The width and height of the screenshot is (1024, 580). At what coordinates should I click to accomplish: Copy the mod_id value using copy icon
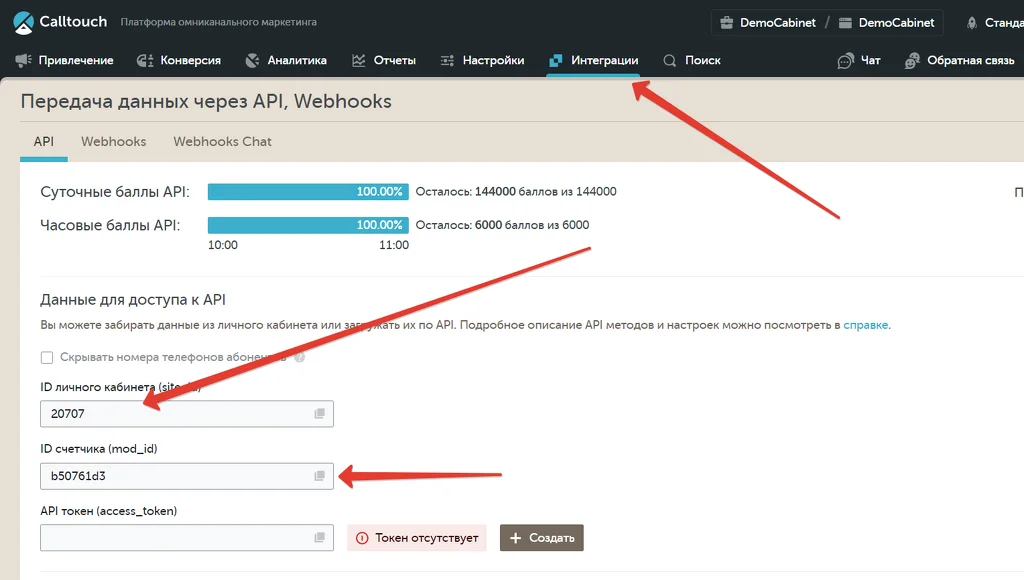click(319, 475)
